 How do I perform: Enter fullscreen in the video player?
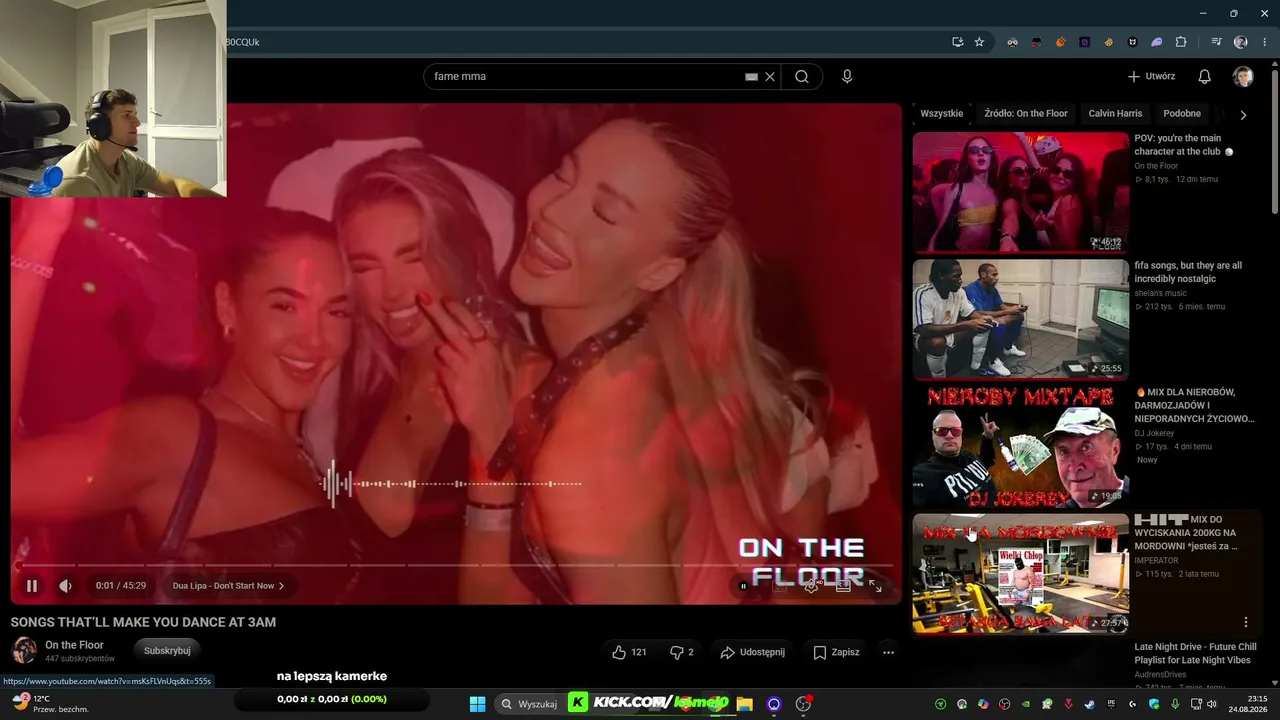coord(875,586)
